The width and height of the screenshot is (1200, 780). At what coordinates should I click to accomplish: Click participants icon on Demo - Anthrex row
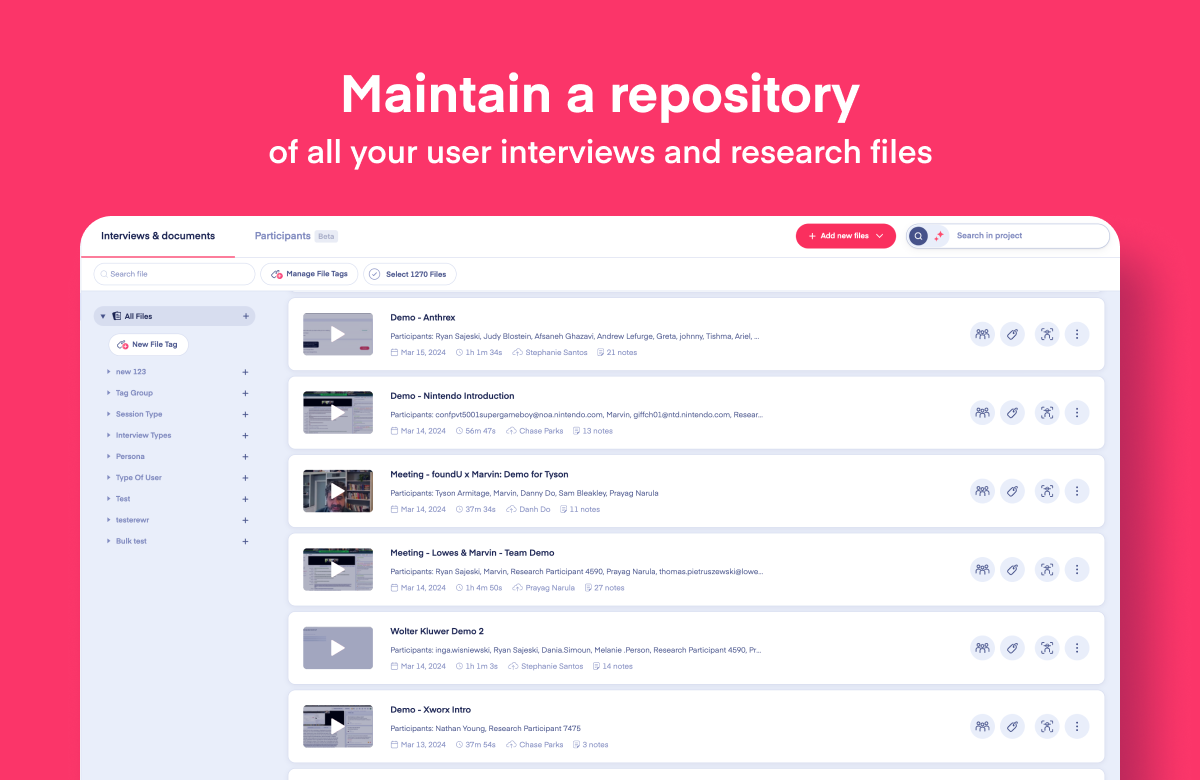click(x=982, y=335)
